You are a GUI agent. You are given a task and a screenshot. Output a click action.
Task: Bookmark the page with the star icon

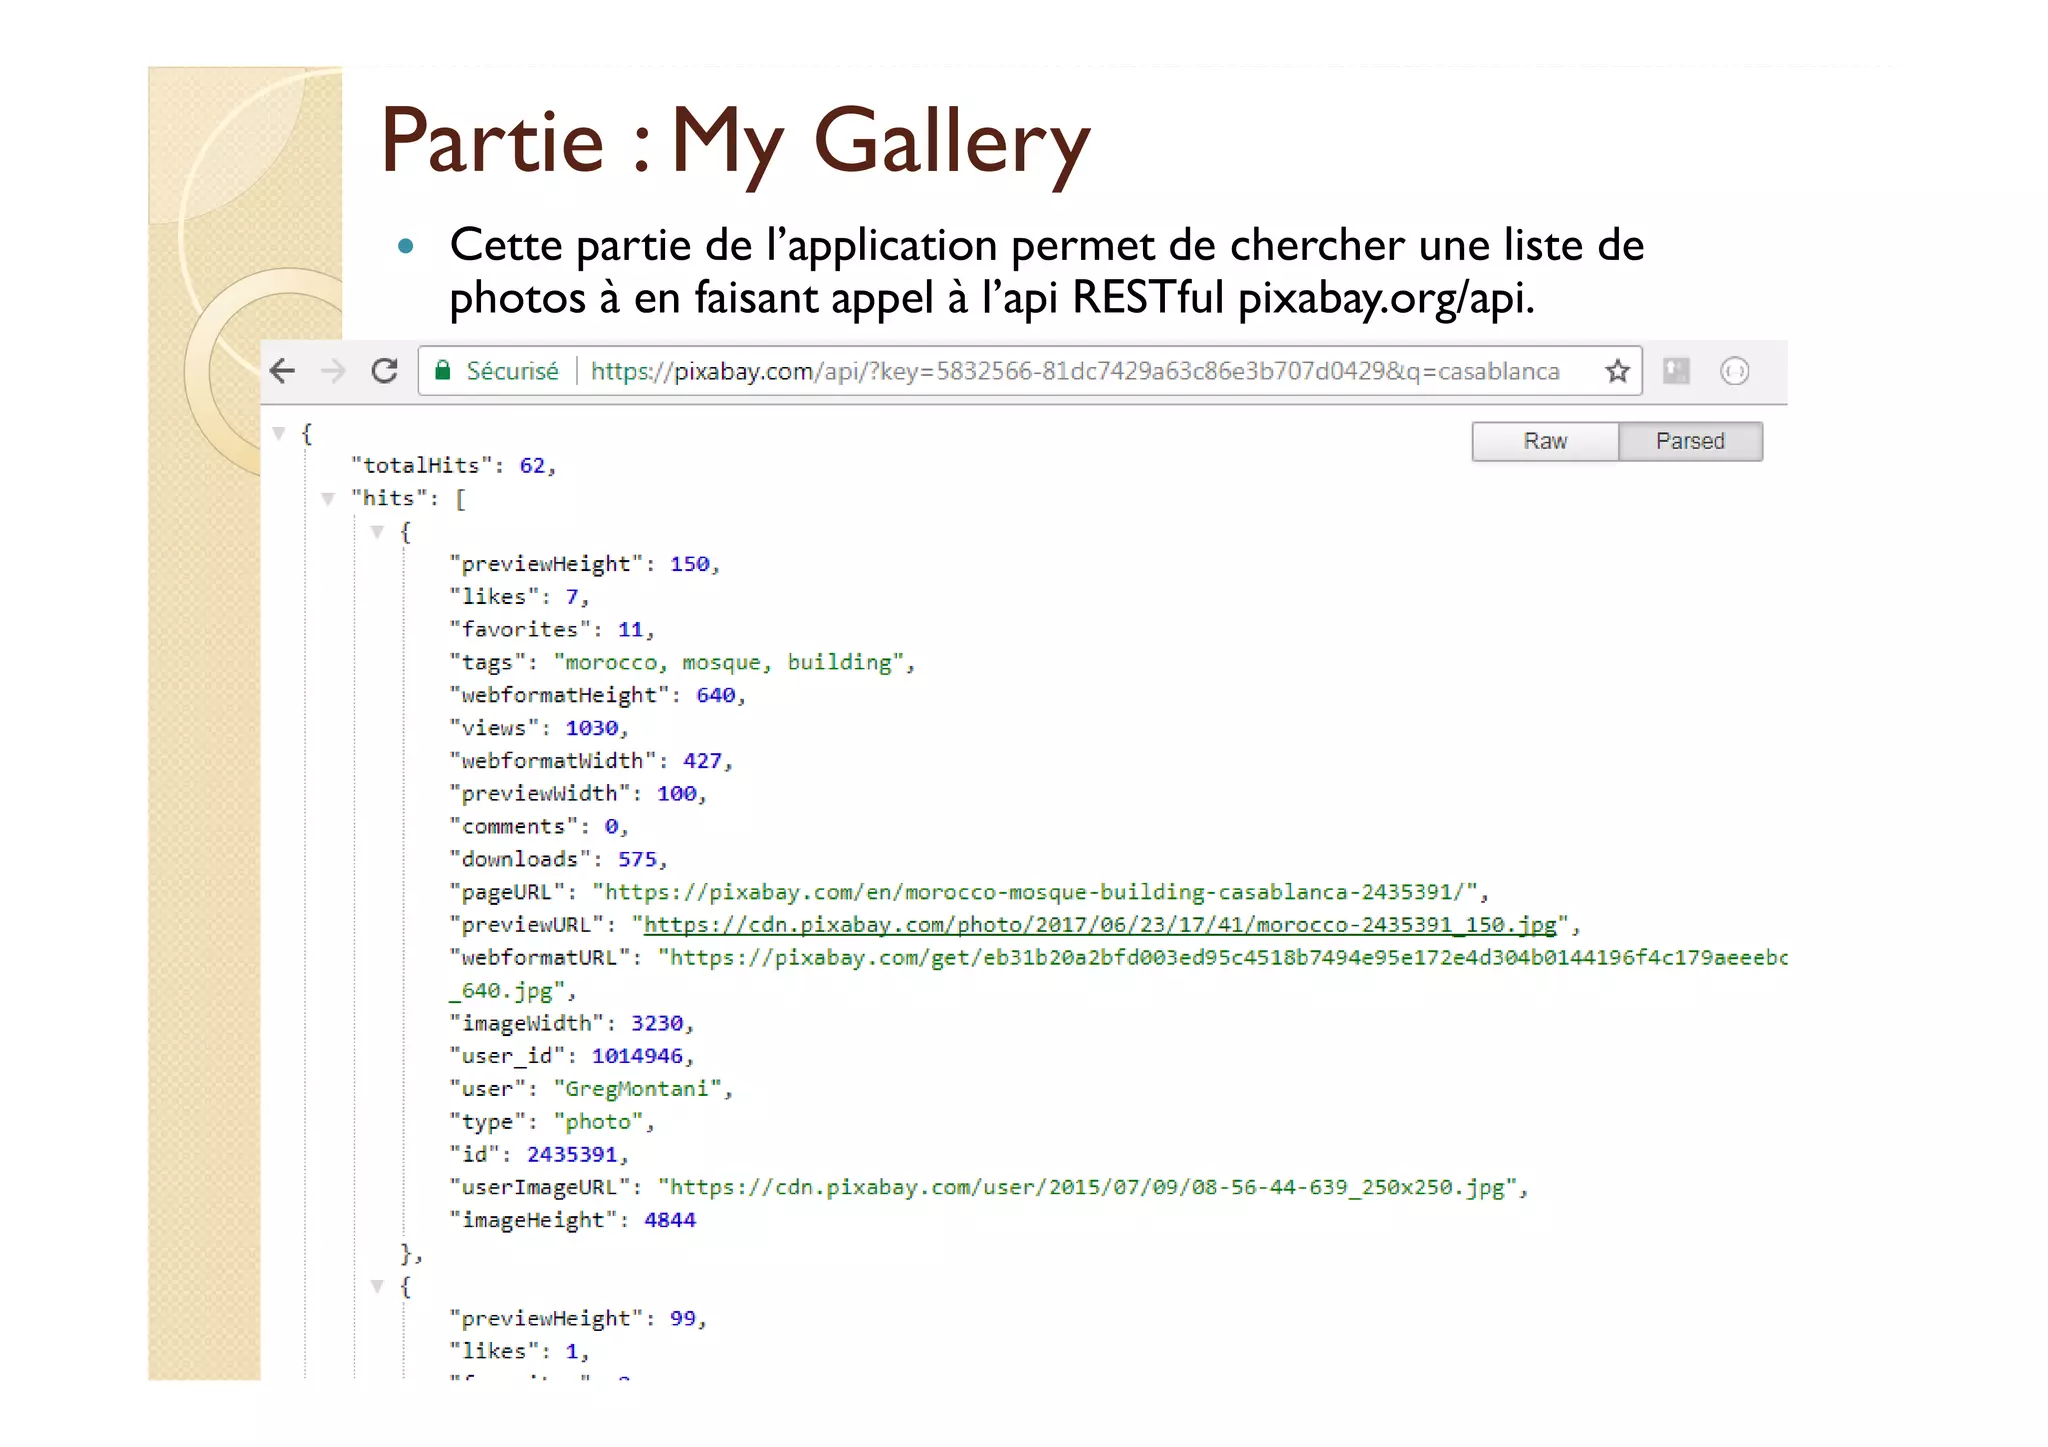[x=1617, y=371]
